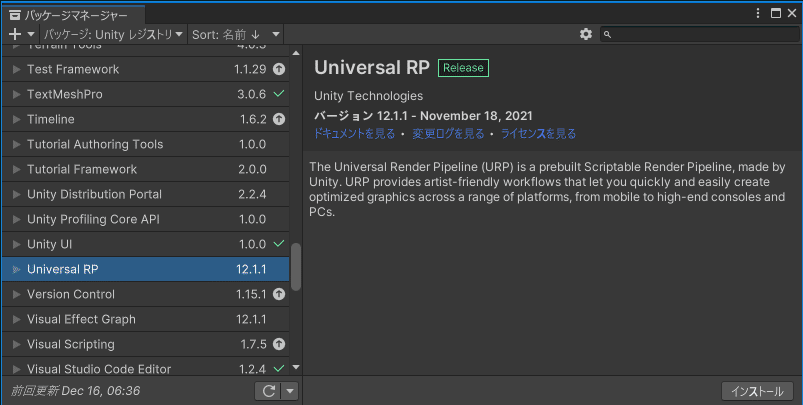This screenshot has height=405, width=803.
Task: Select the Tutorial Framework package
Action: coord(146,169)
